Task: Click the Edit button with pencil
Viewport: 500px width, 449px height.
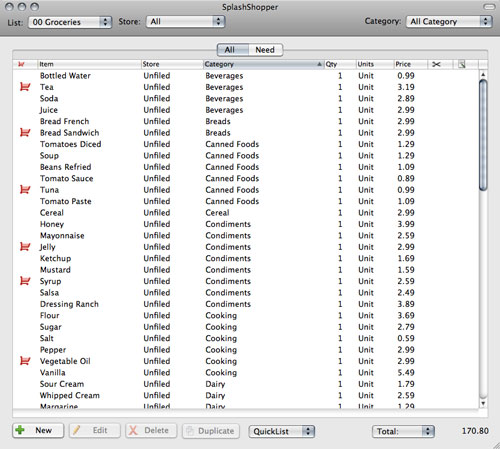Action: click(x=95, y=430)
